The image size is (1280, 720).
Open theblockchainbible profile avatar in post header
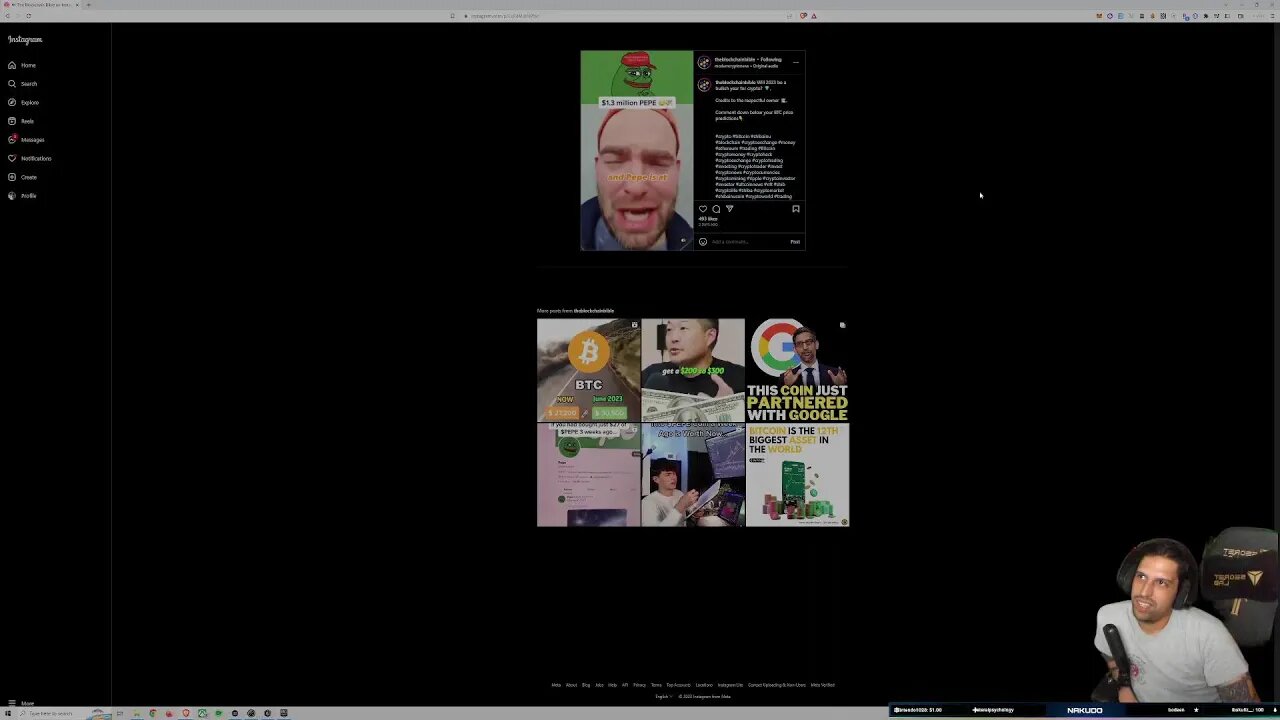pyautogui.click(x=704, y=62)
